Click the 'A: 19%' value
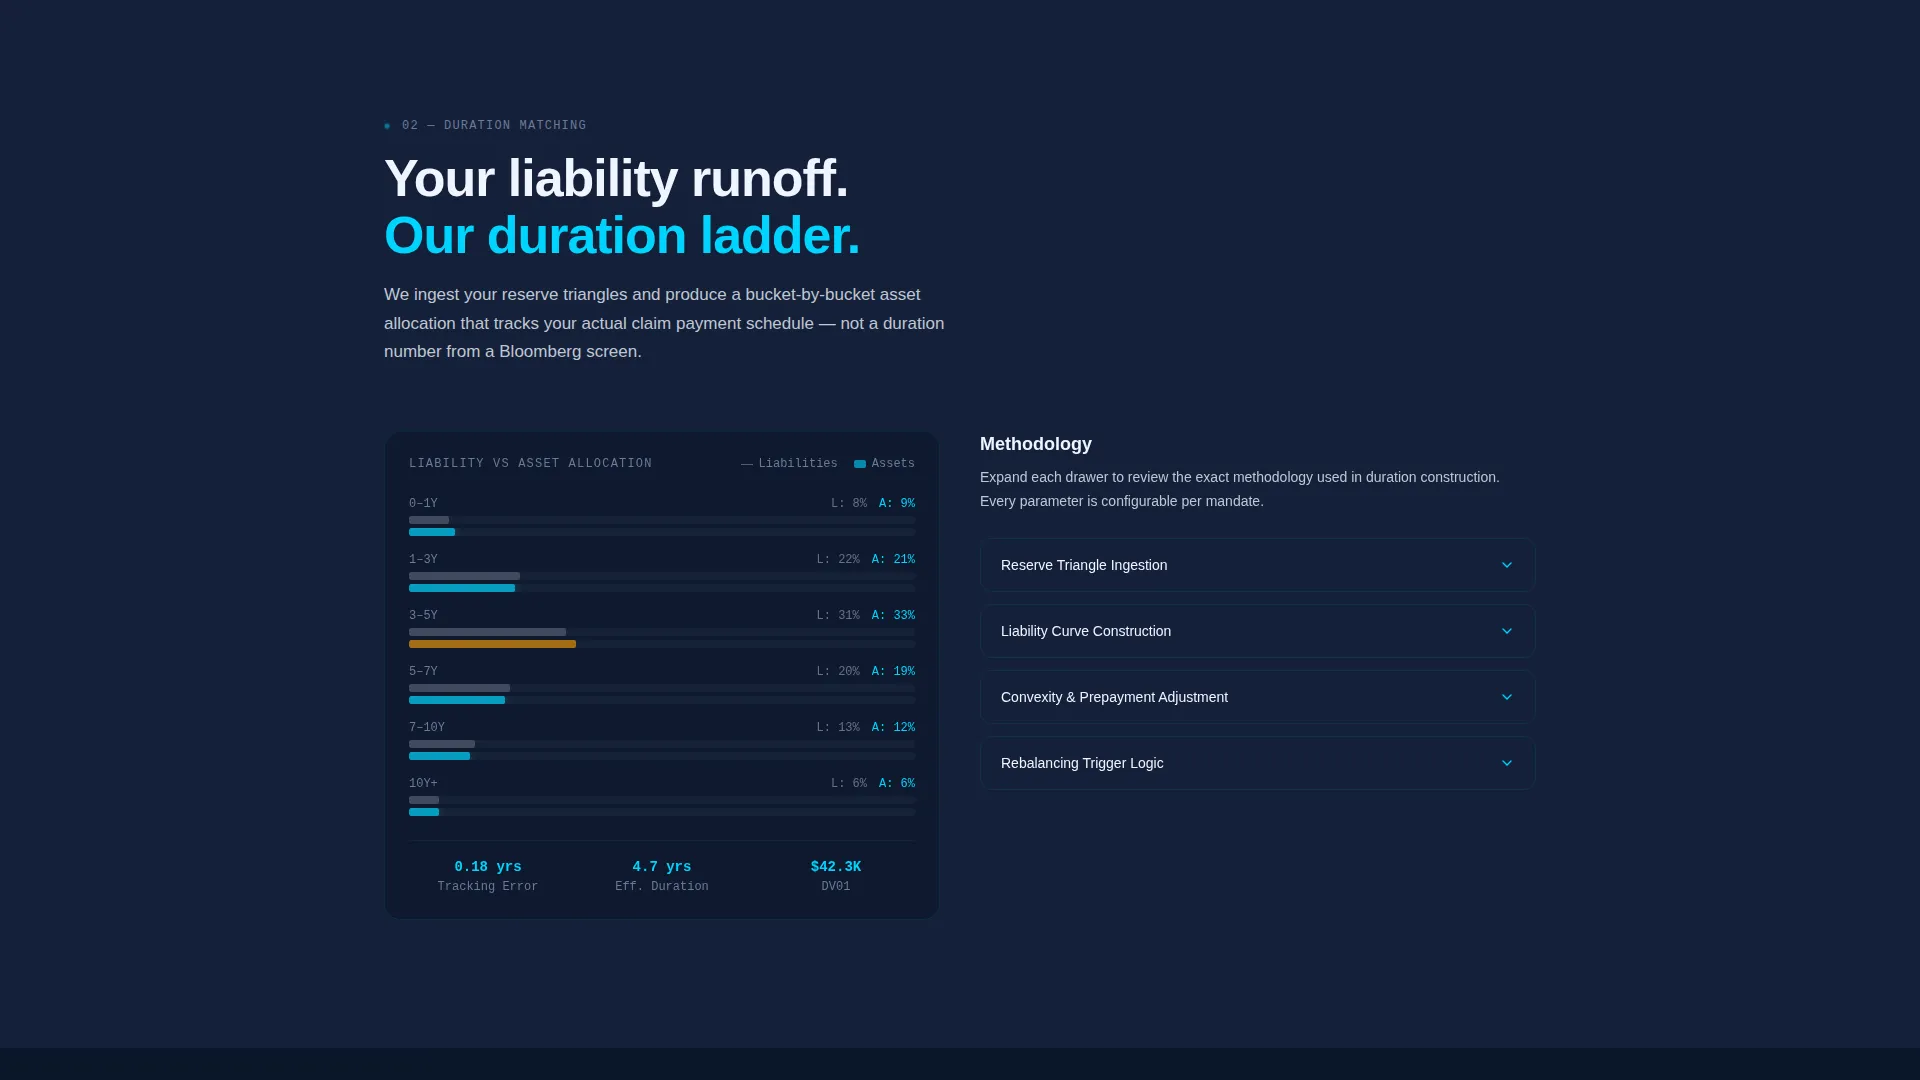 pos(893,672)
